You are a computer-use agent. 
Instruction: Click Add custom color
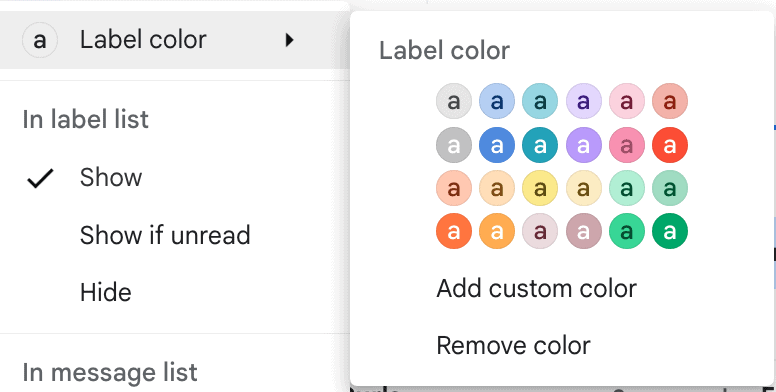click(x=536, y=288)
